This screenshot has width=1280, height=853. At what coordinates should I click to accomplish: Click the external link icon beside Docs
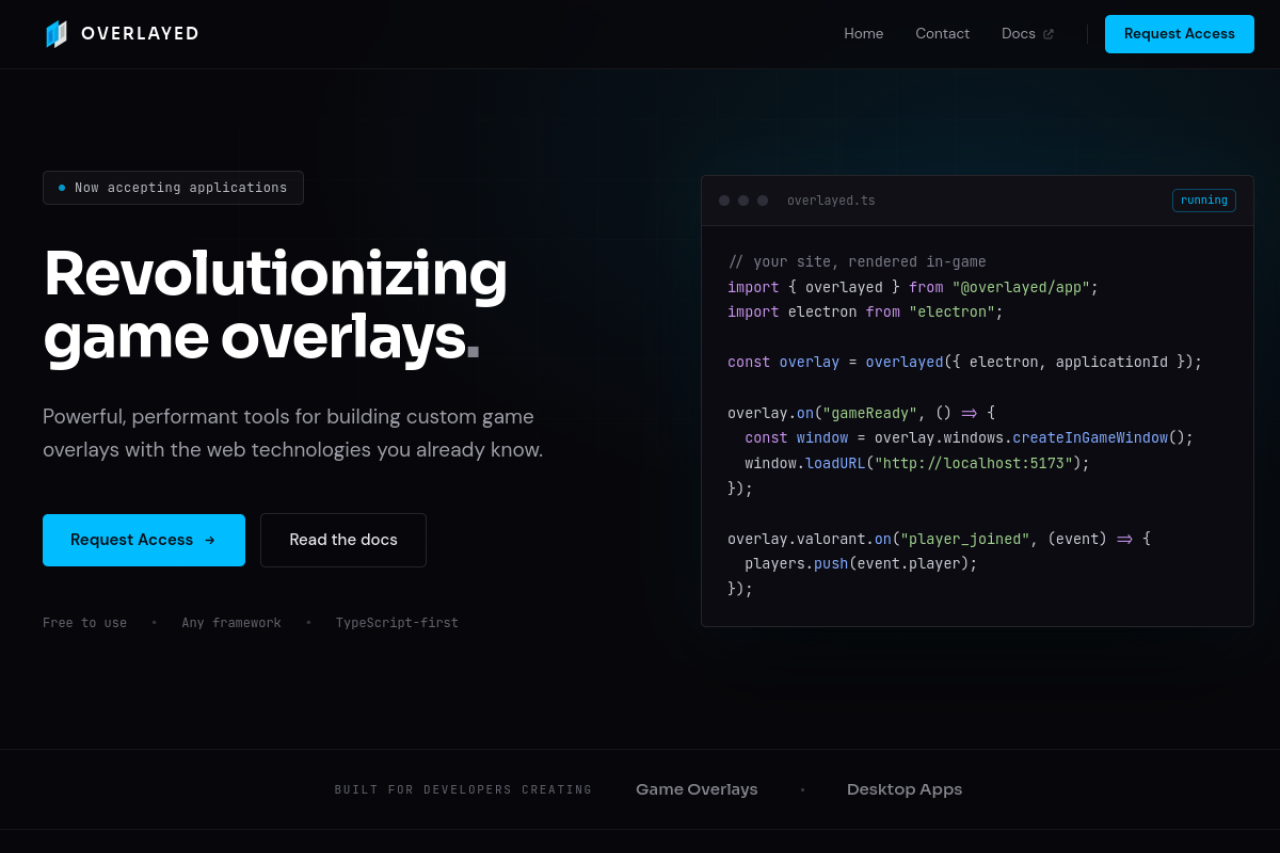pos(1048,34)
